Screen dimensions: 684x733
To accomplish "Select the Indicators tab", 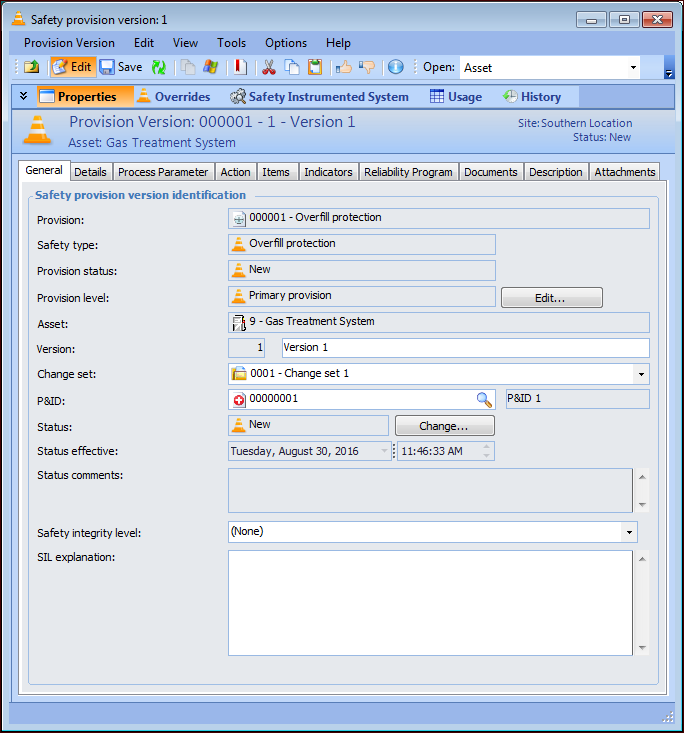I will [x=328, y=172].
